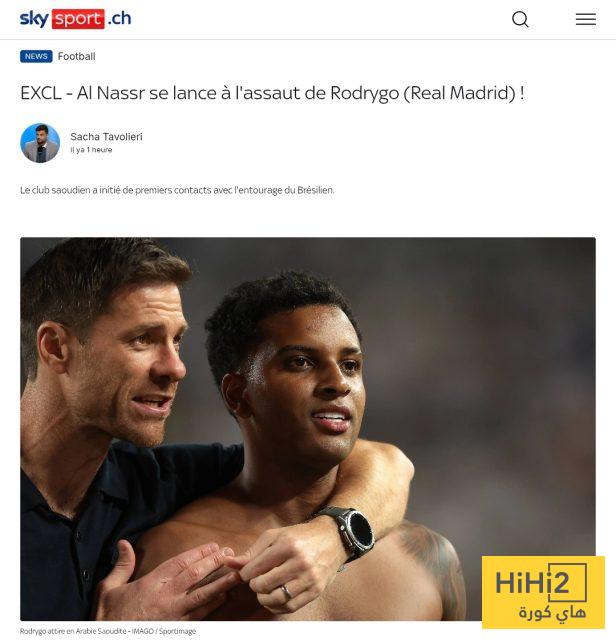This screenshot has height=640, width=616.
Task: Open the Football category link
Action: (76, 56)
